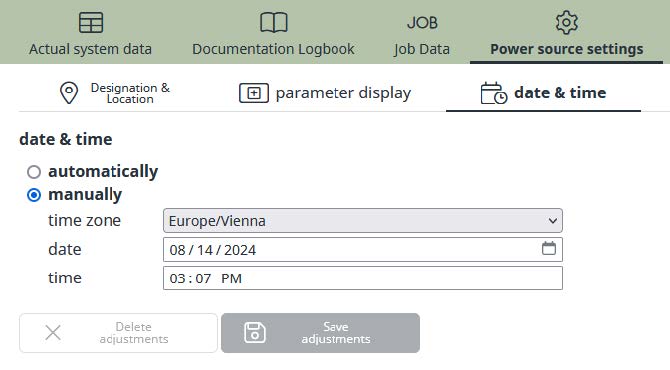This screenshot has height=370, width=670.
Task: Click the calendar-clock icon beside date & time
Action: pyautogui.click(x=494, y=93)
